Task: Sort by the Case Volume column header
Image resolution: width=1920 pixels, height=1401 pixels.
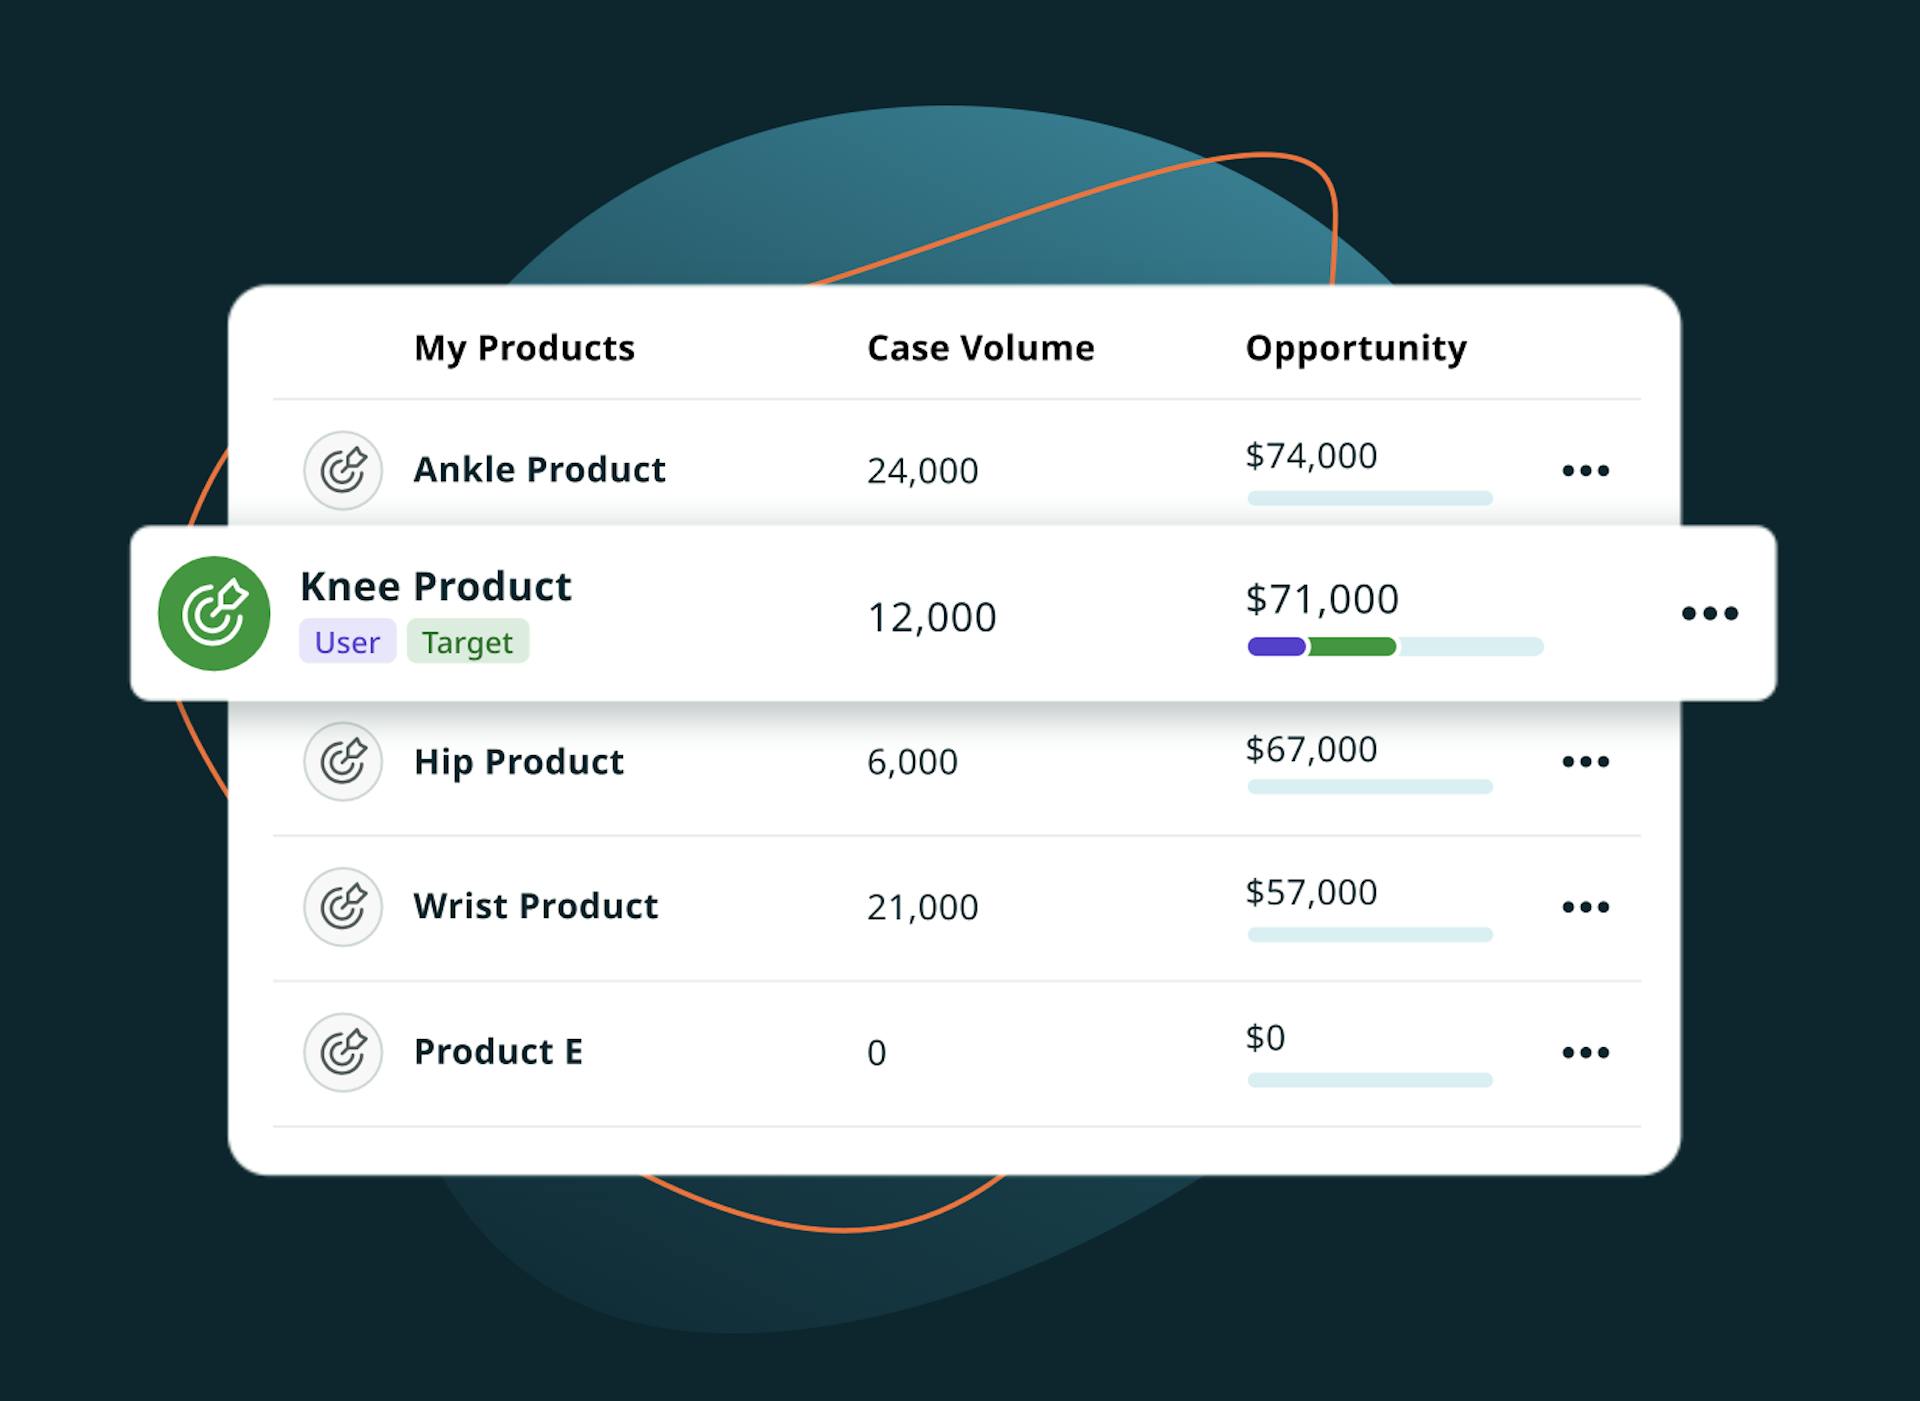Action: [x=980, y=347]
